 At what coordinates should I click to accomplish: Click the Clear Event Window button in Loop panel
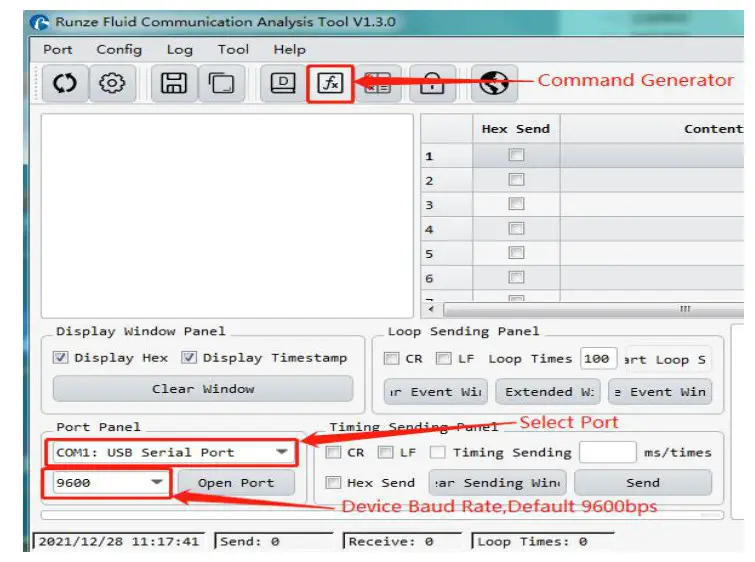click(x=436, y=392)
